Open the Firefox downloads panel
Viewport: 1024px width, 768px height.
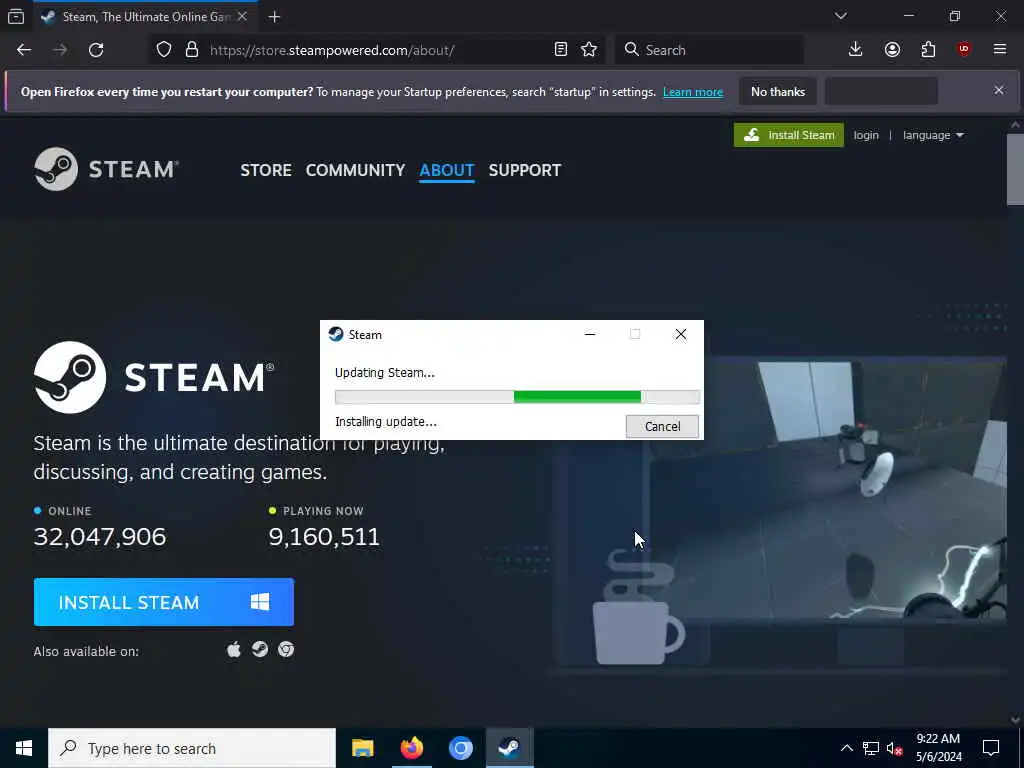coord(855,50)
